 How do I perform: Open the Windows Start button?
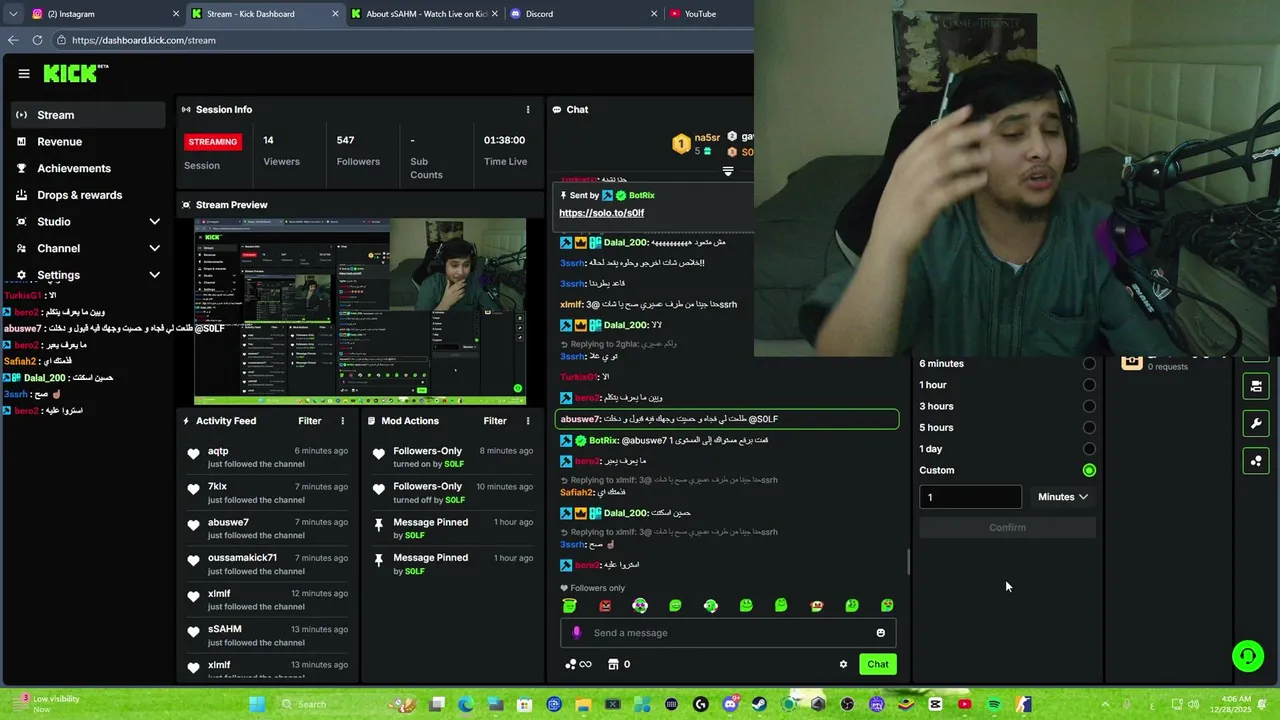(x=257, y=704)
